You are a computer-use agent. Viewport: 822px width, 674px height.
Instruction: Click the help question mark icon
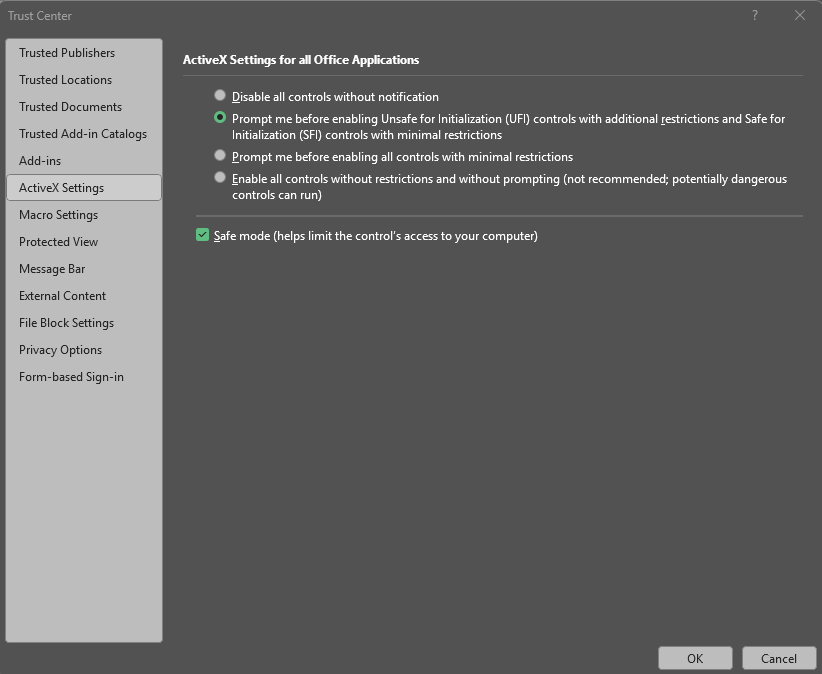pos(755,16)
